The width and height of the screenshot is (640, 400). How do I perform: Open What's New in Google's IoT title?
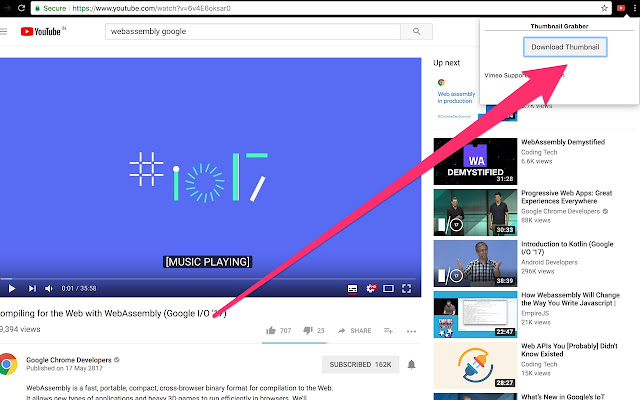563,396
